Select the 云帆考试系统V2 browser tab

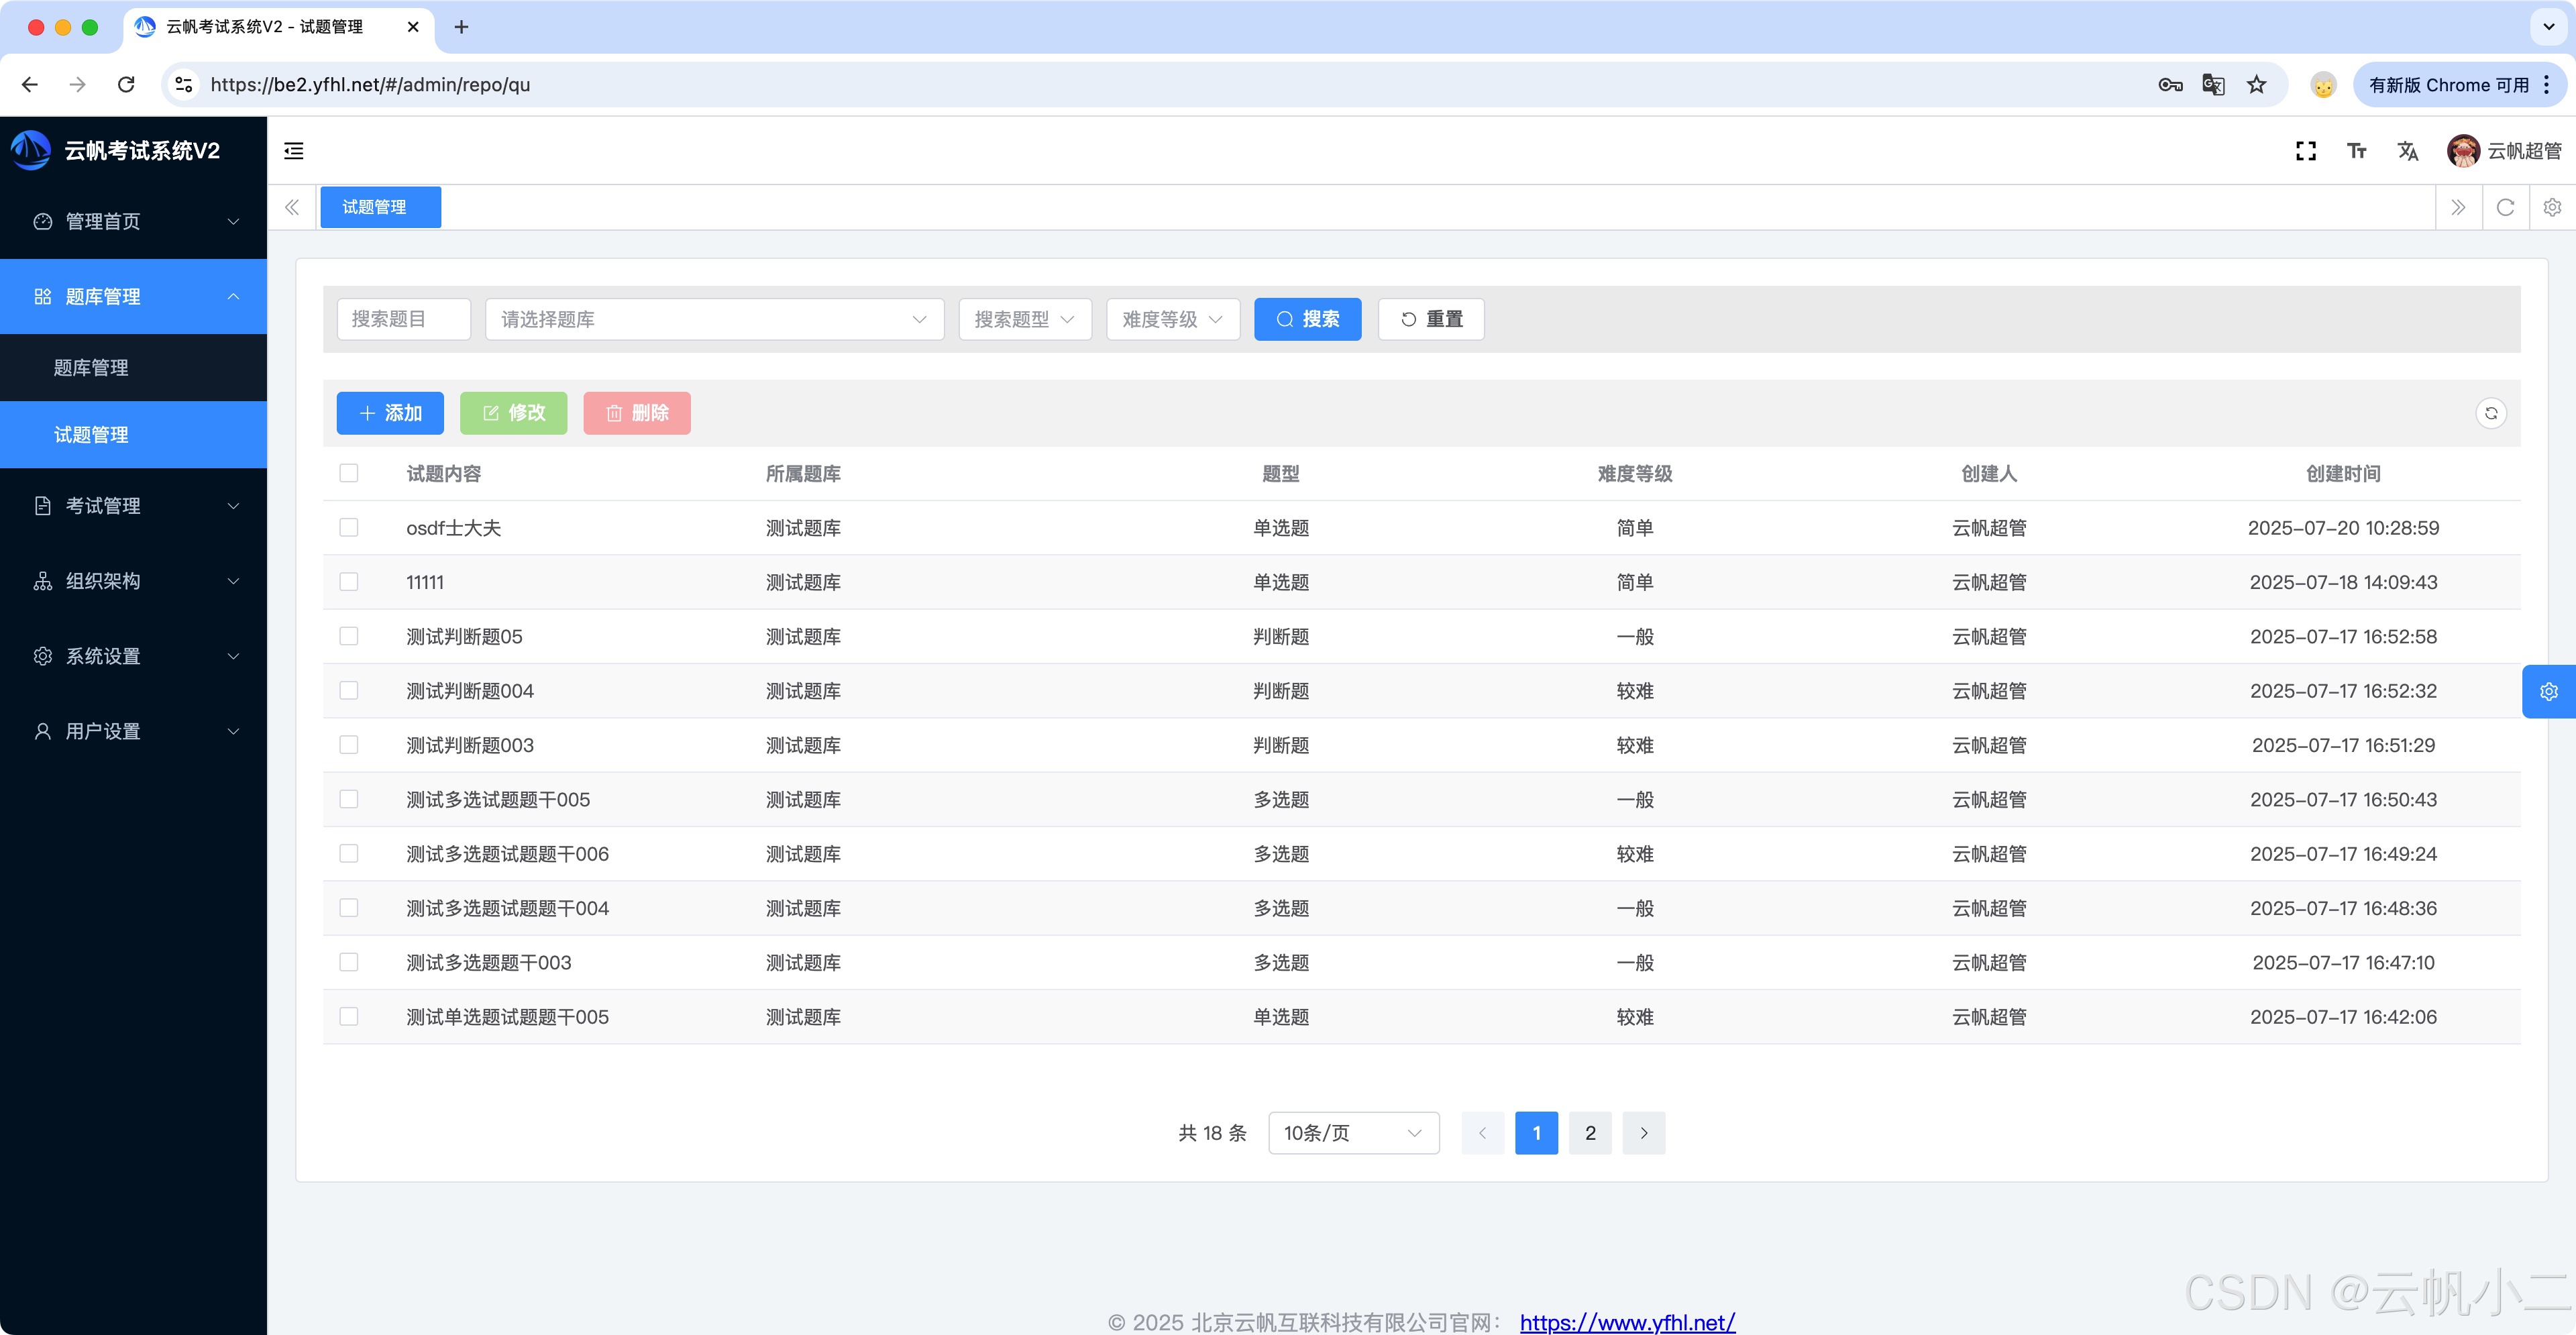coord(278,27)
